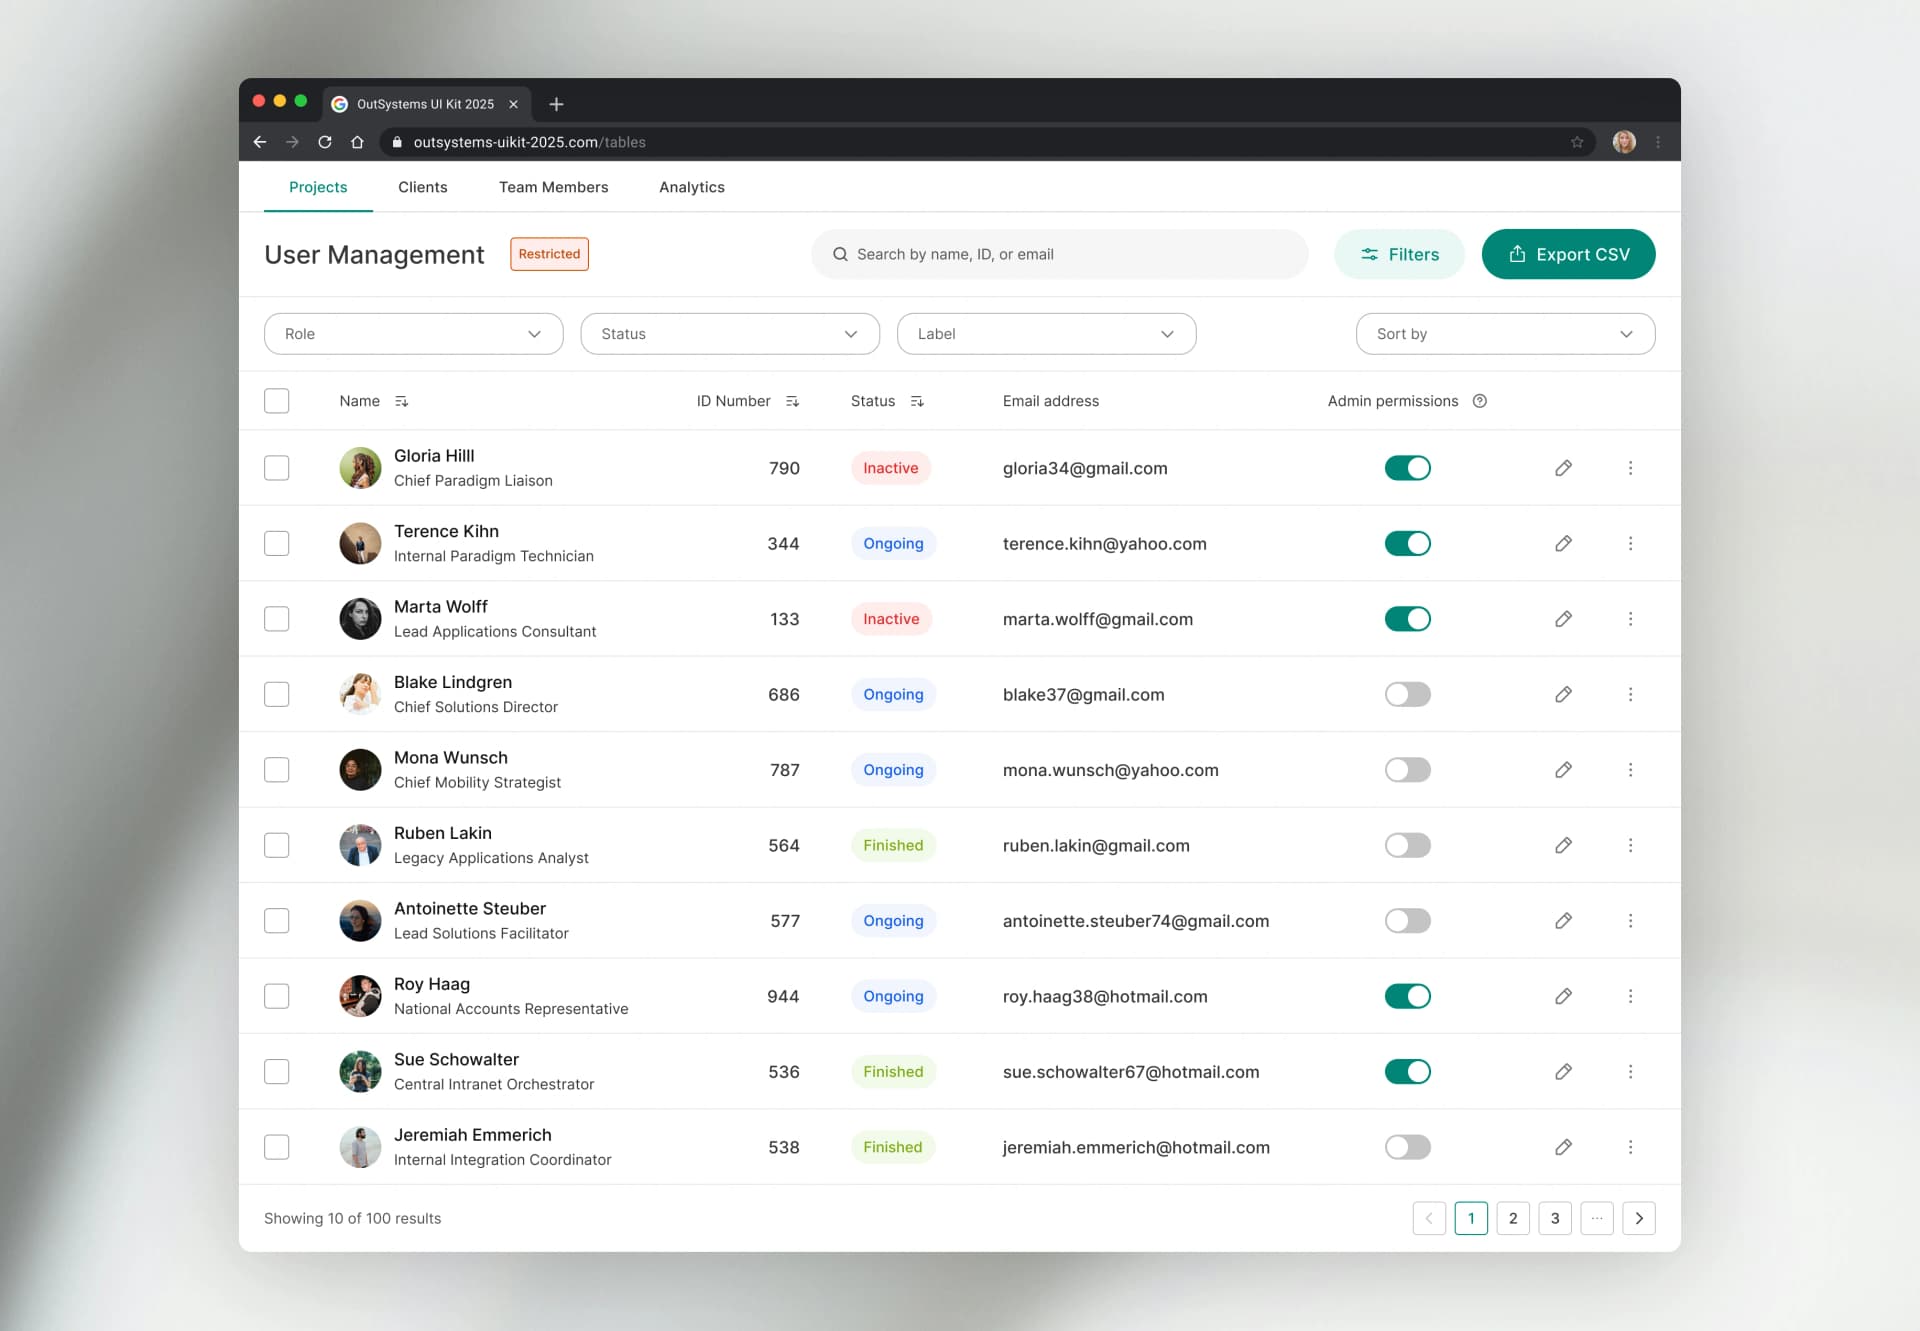Screen dimensions: 1920x1331
Task: Sort by the ID Number column icon
Action: (793, 401)
